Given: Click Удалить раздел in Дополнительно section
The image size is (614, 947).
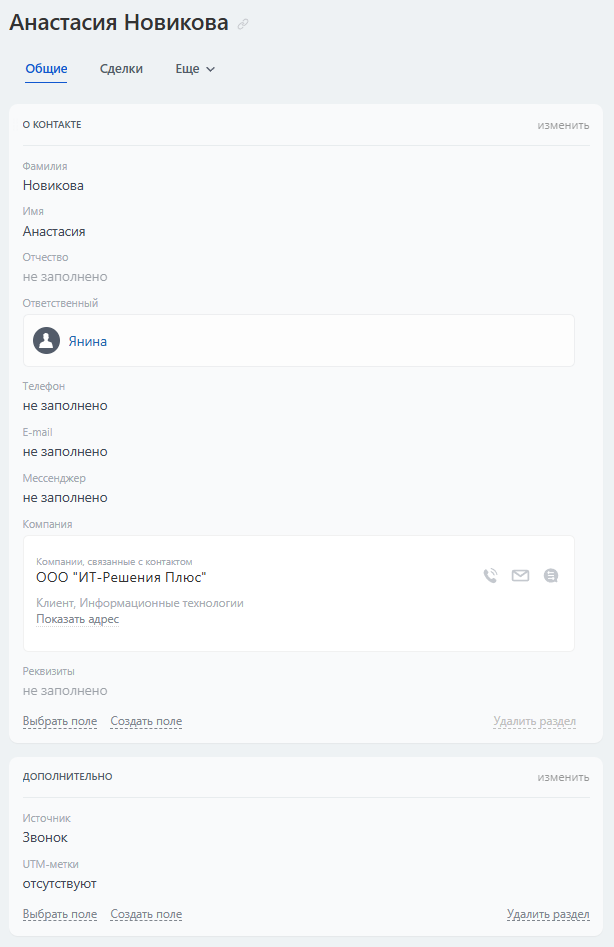Looking at the screenshot, I should (x=548, y=914).
